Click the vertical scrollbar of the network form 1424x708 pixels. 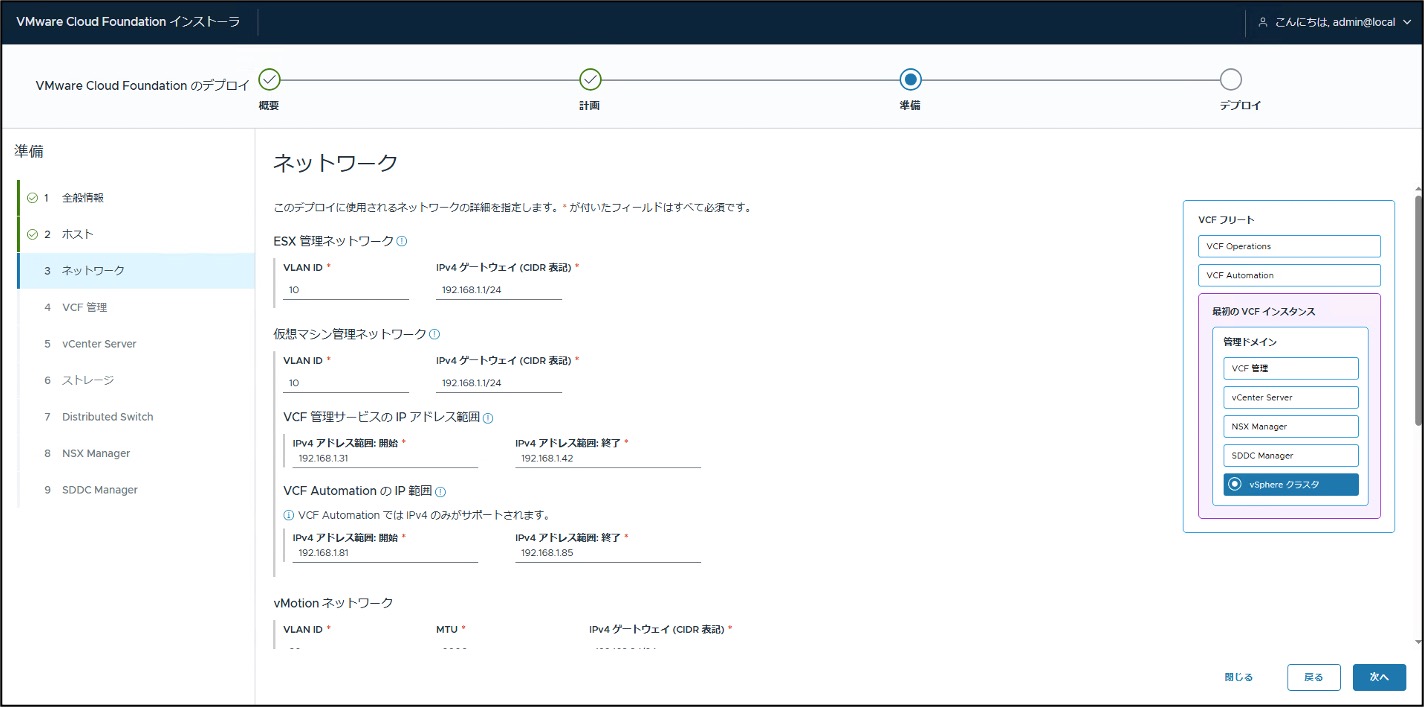point(1418,309)
